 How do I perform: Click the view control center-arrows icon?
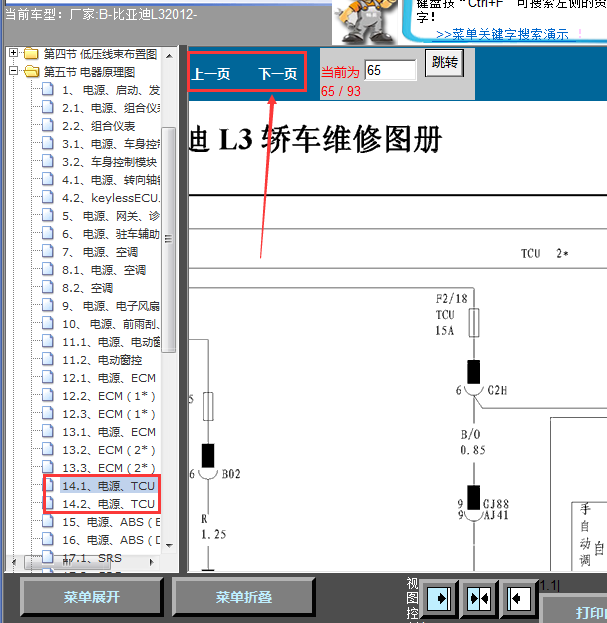click(x=479, y=598)
